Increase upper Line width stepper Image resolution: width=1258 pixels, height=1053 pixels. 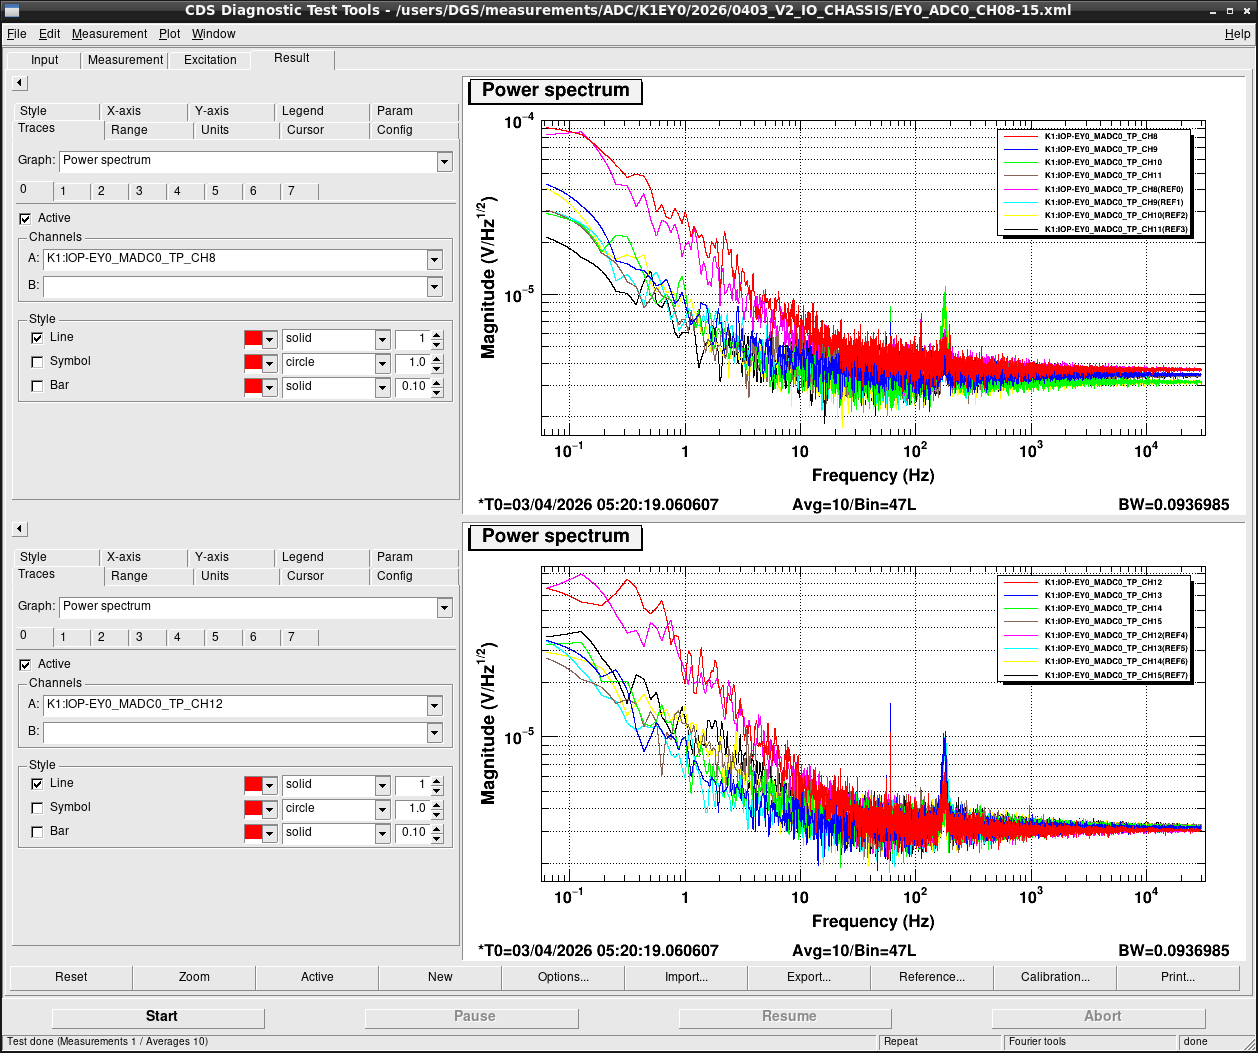pos(437,334)
